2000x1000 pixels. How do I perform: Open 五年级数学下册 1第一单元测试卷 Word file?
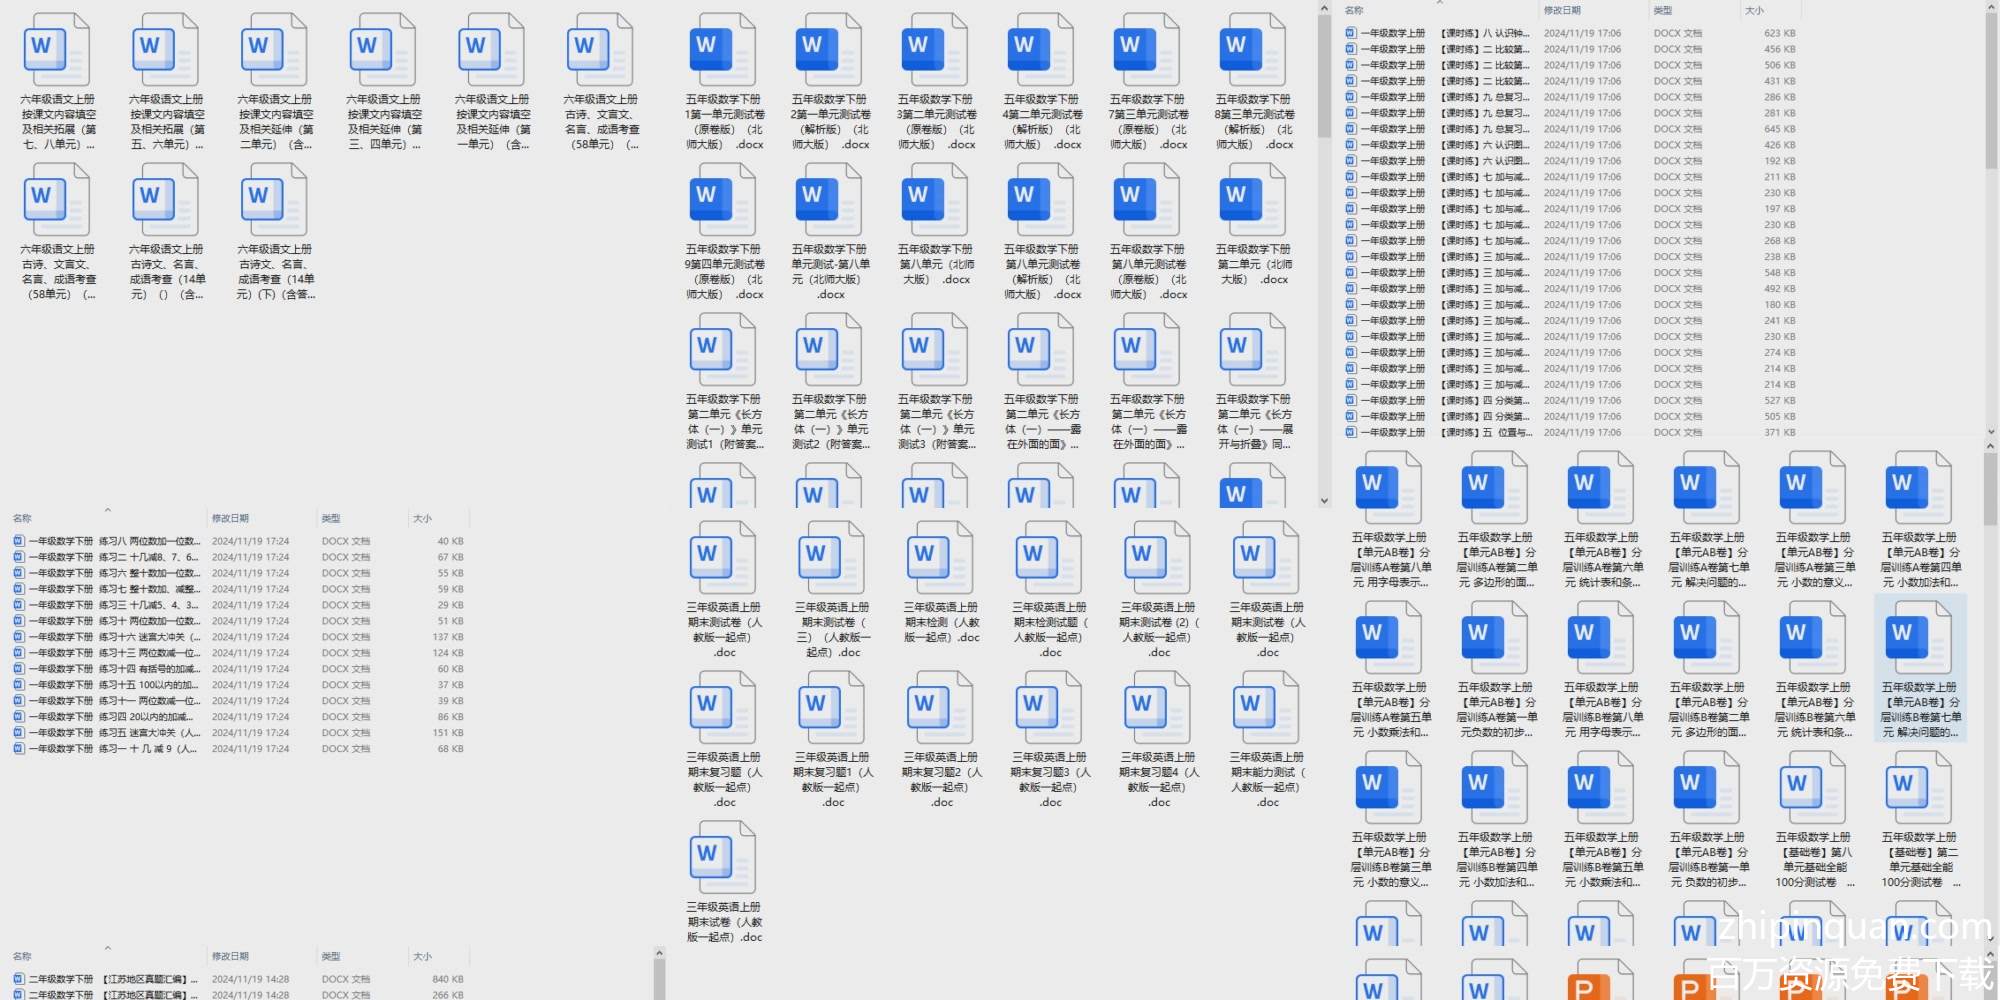coord(723,50)
